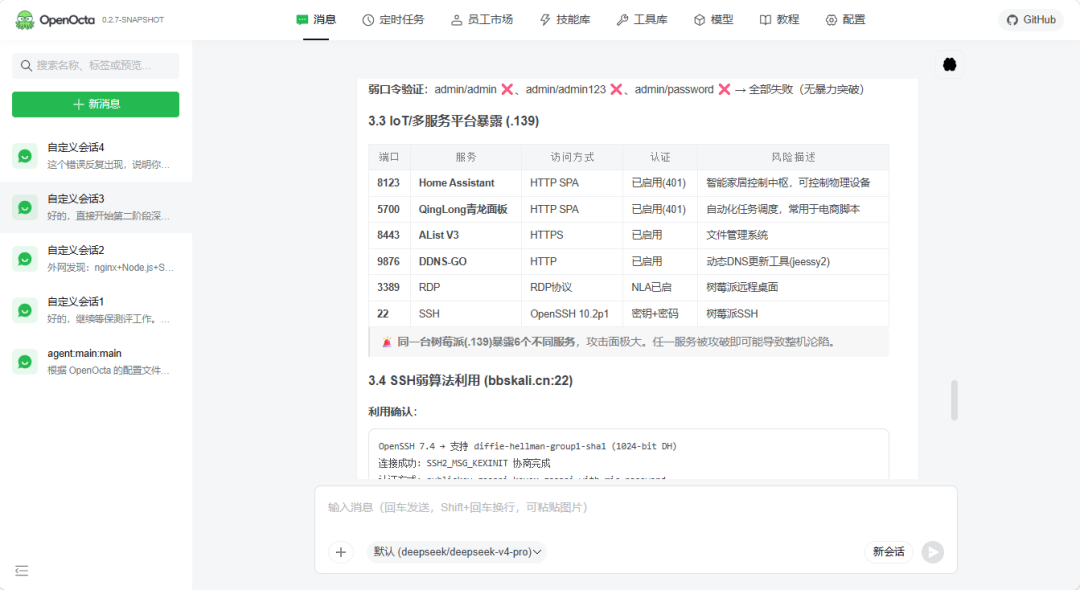Start a new session with 新会话 button

pos(889,552)
